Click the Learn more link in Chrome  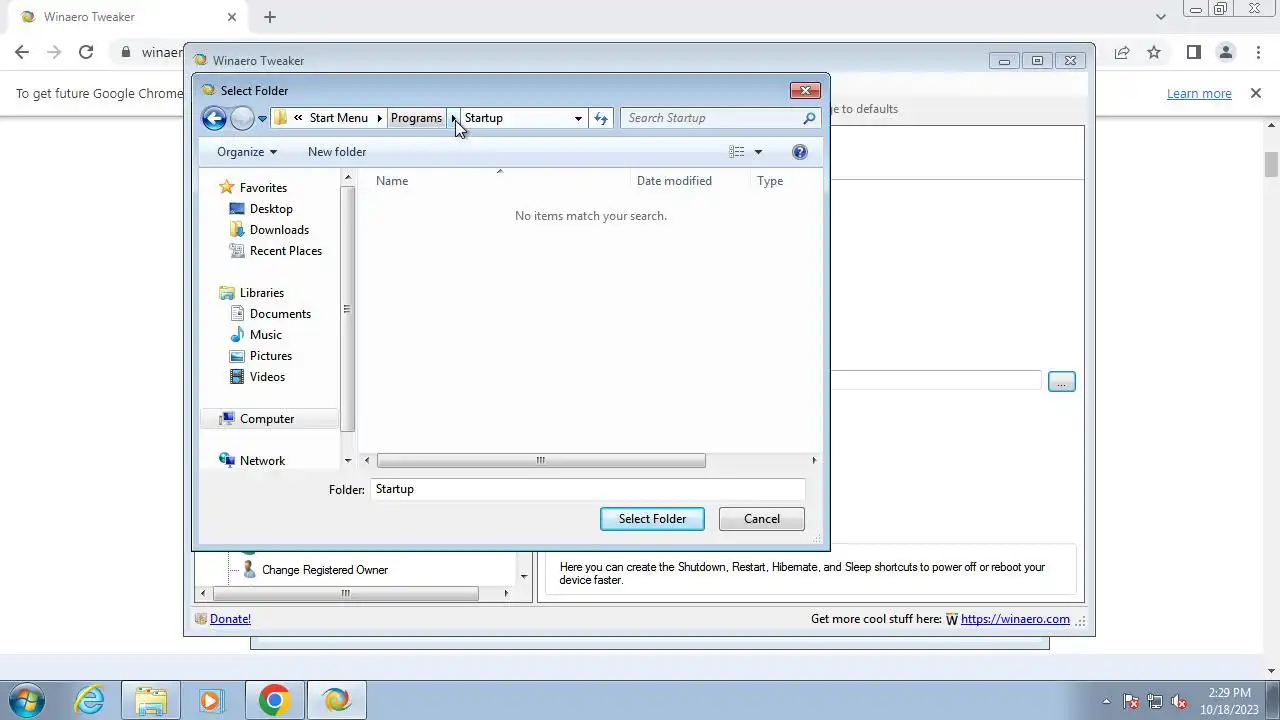pos(1199,94)
